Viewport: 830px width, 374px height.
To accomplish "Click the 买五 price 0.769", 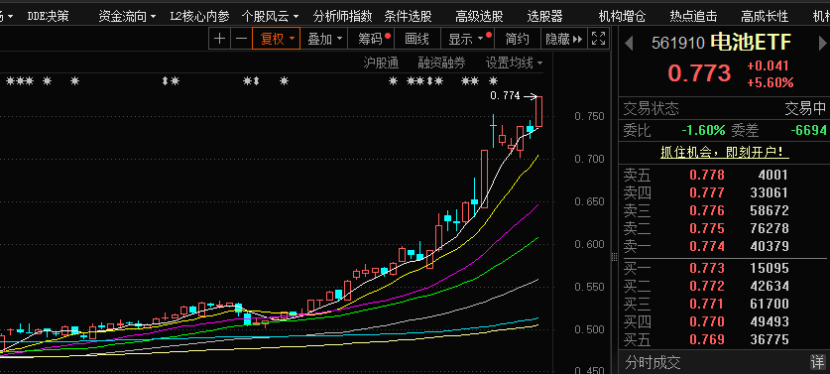I will [707, 340].
